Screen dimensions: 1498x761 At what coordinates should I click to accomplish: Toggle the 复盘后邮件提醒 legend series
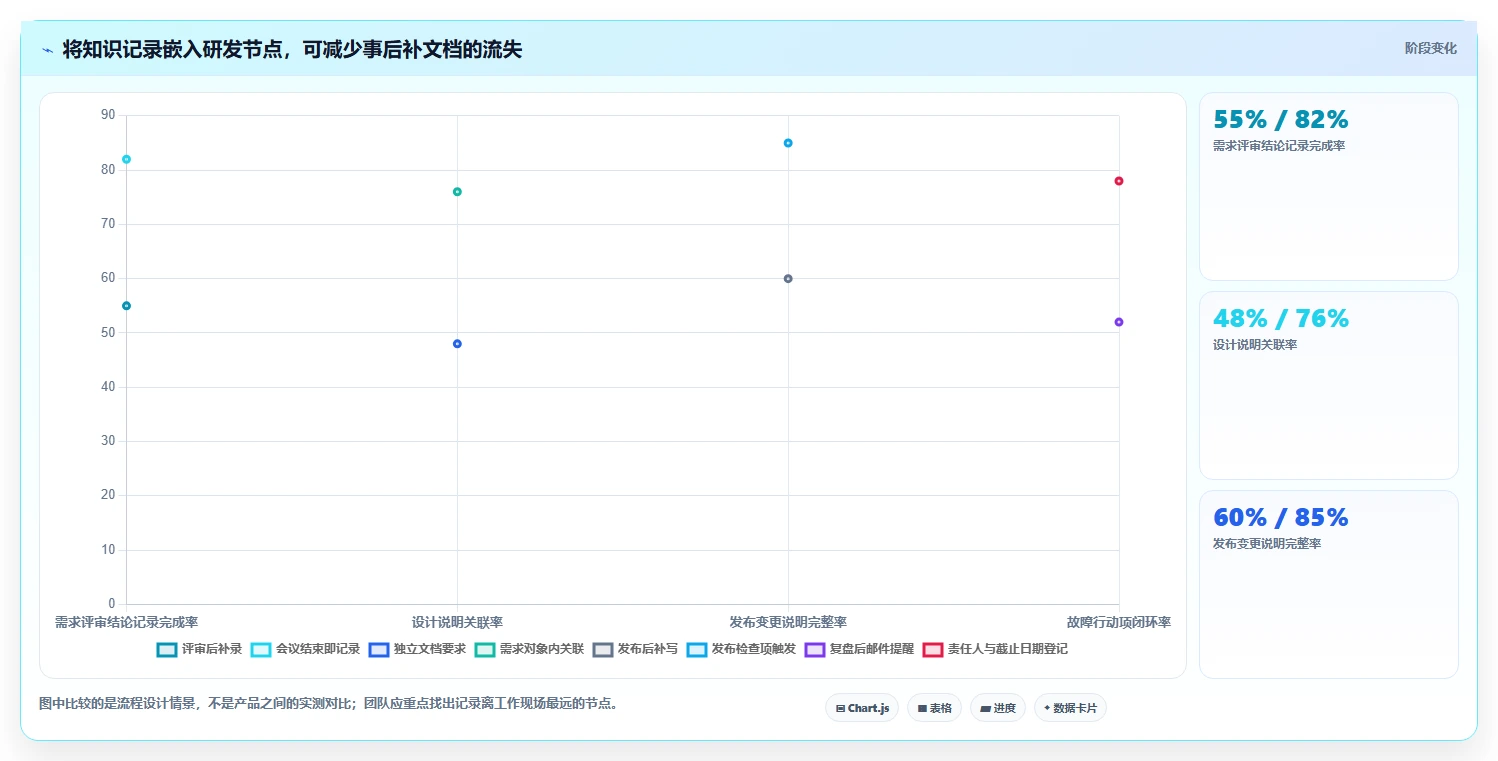[859, 649]
